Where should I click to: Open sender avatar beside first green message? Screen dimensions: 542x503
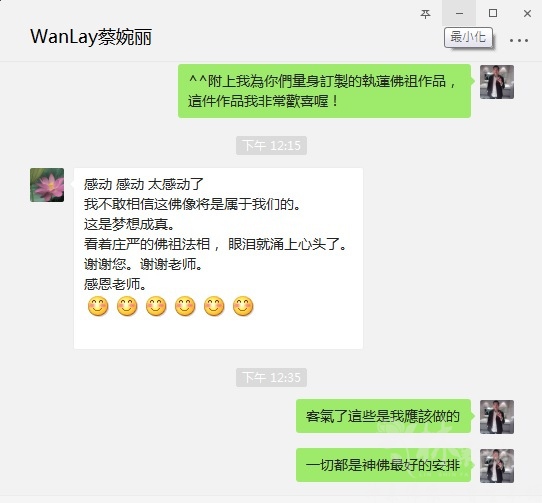tap(497, 82)
